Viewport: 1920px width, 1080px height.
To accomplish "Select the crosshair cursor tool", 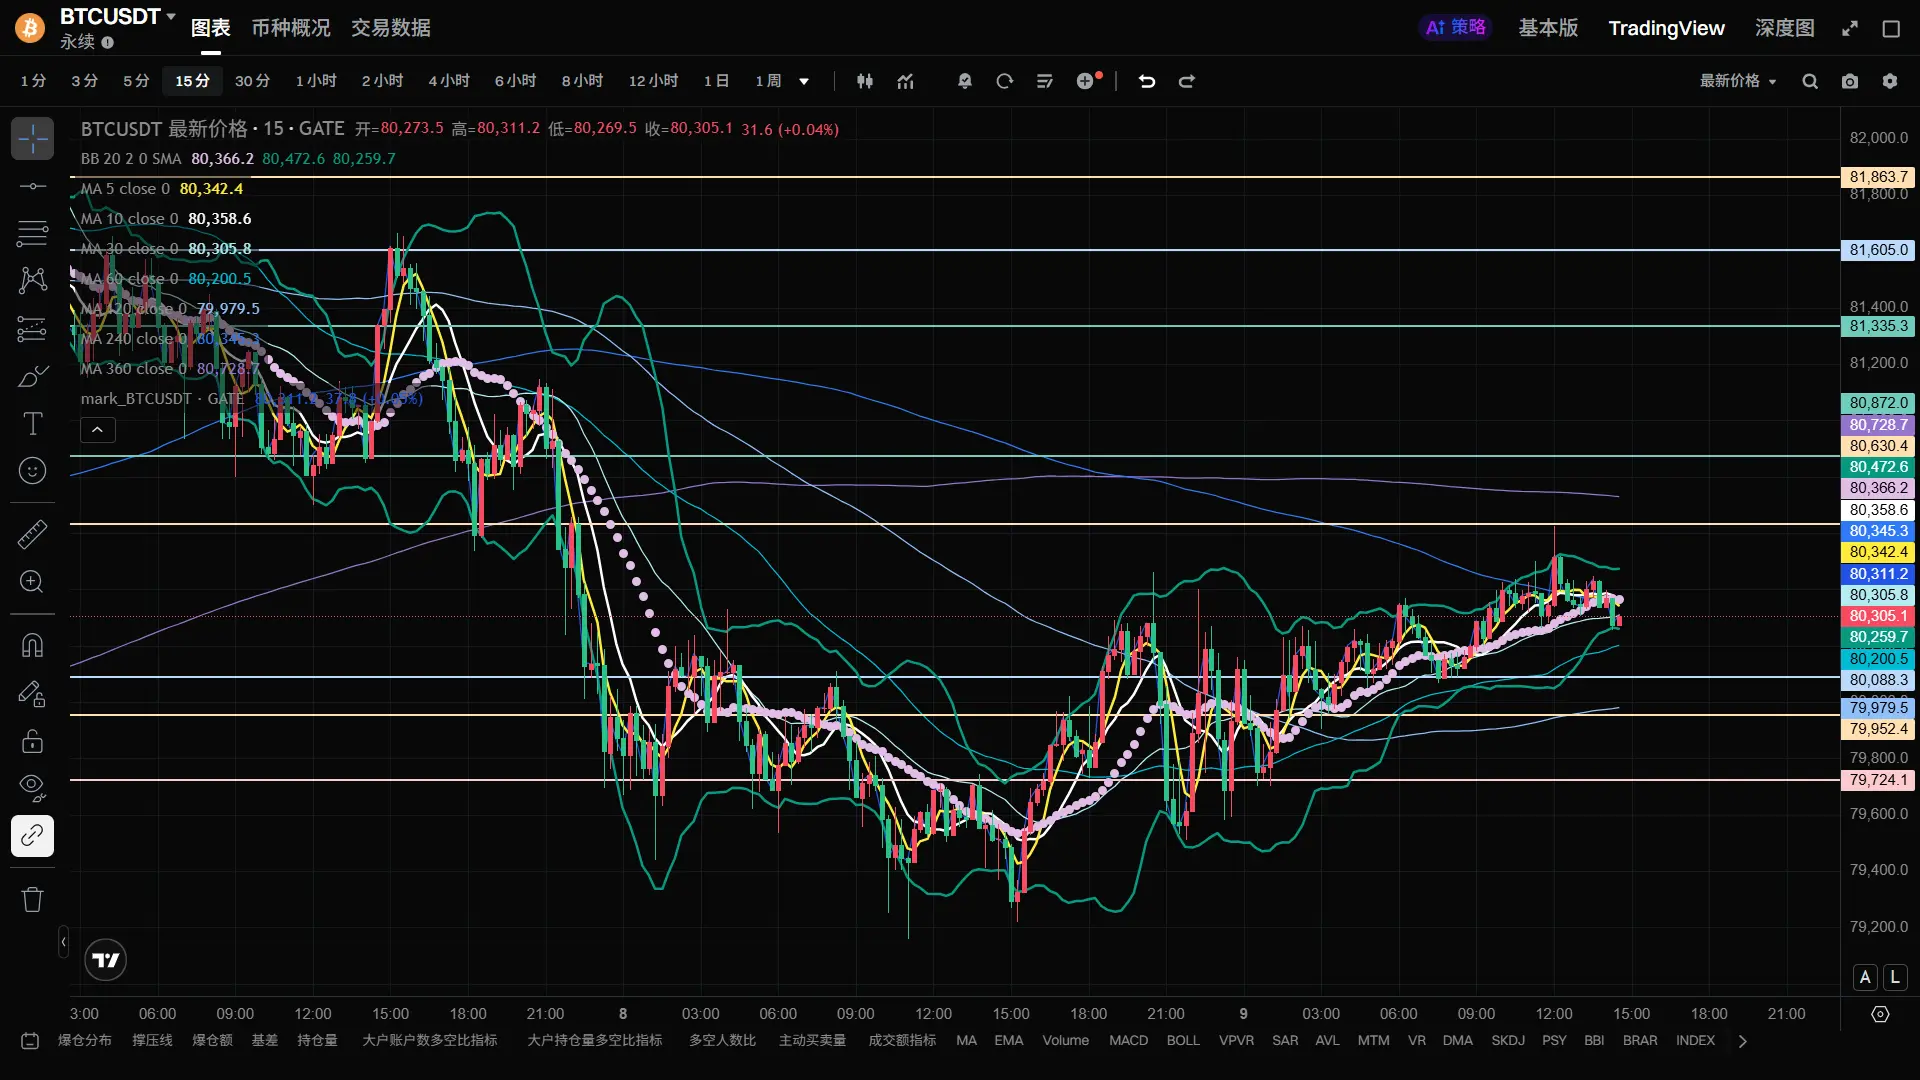I will click(x=32, y=139).
